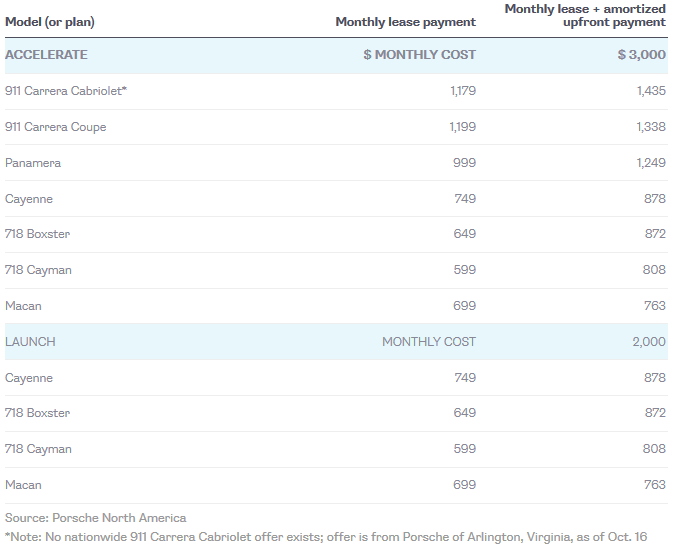Select the ACCELERATE plan row label
Image resolution: width=680 pixels, height=555 pixels.
click(x=46, y=55)
